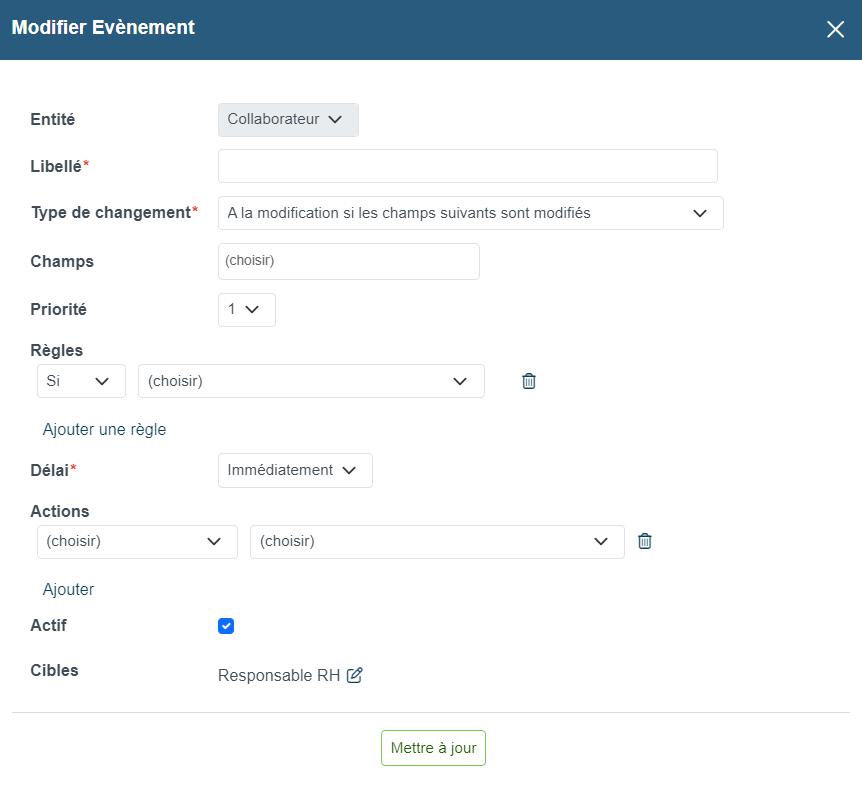862x791 pixels.
Task: Remove the action using its trash icon
Action: click(x=644, y=541)
